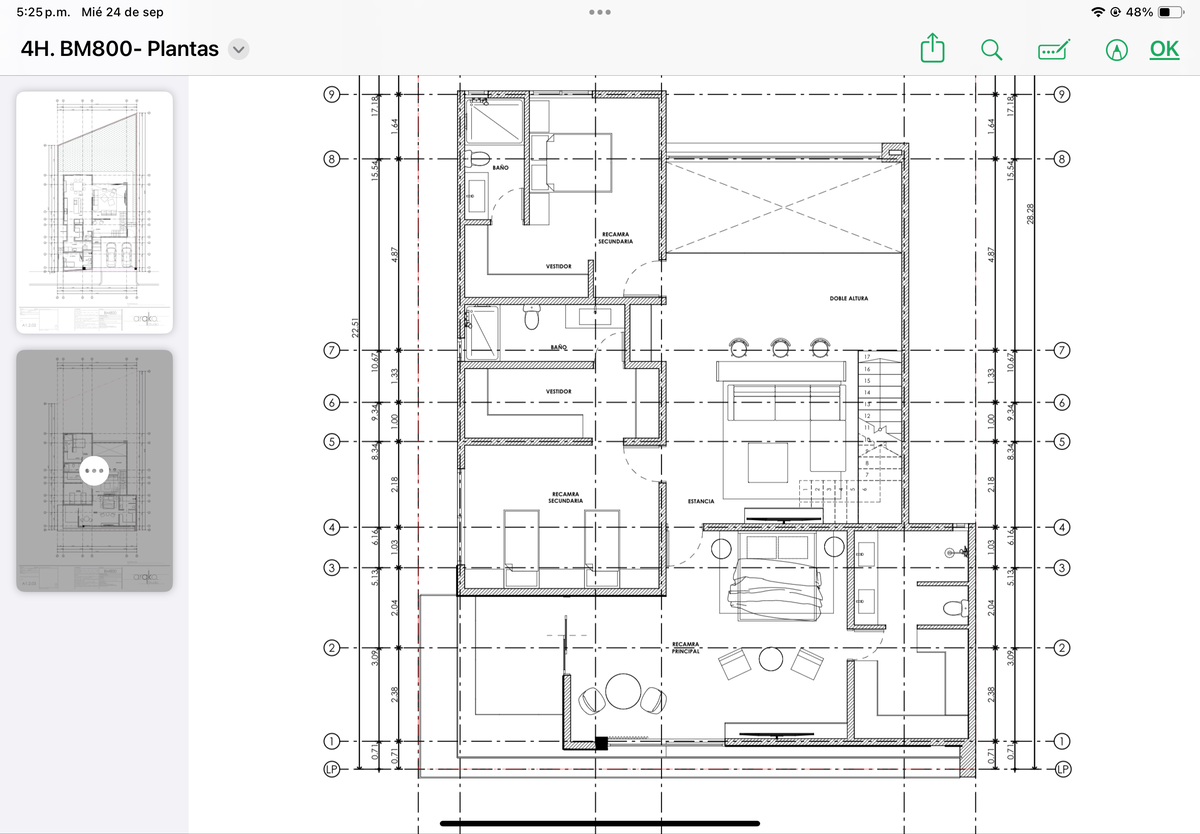
Task: Open the ellipsis options on the selected page thumbnail
Action: click(x=94, y=471)
